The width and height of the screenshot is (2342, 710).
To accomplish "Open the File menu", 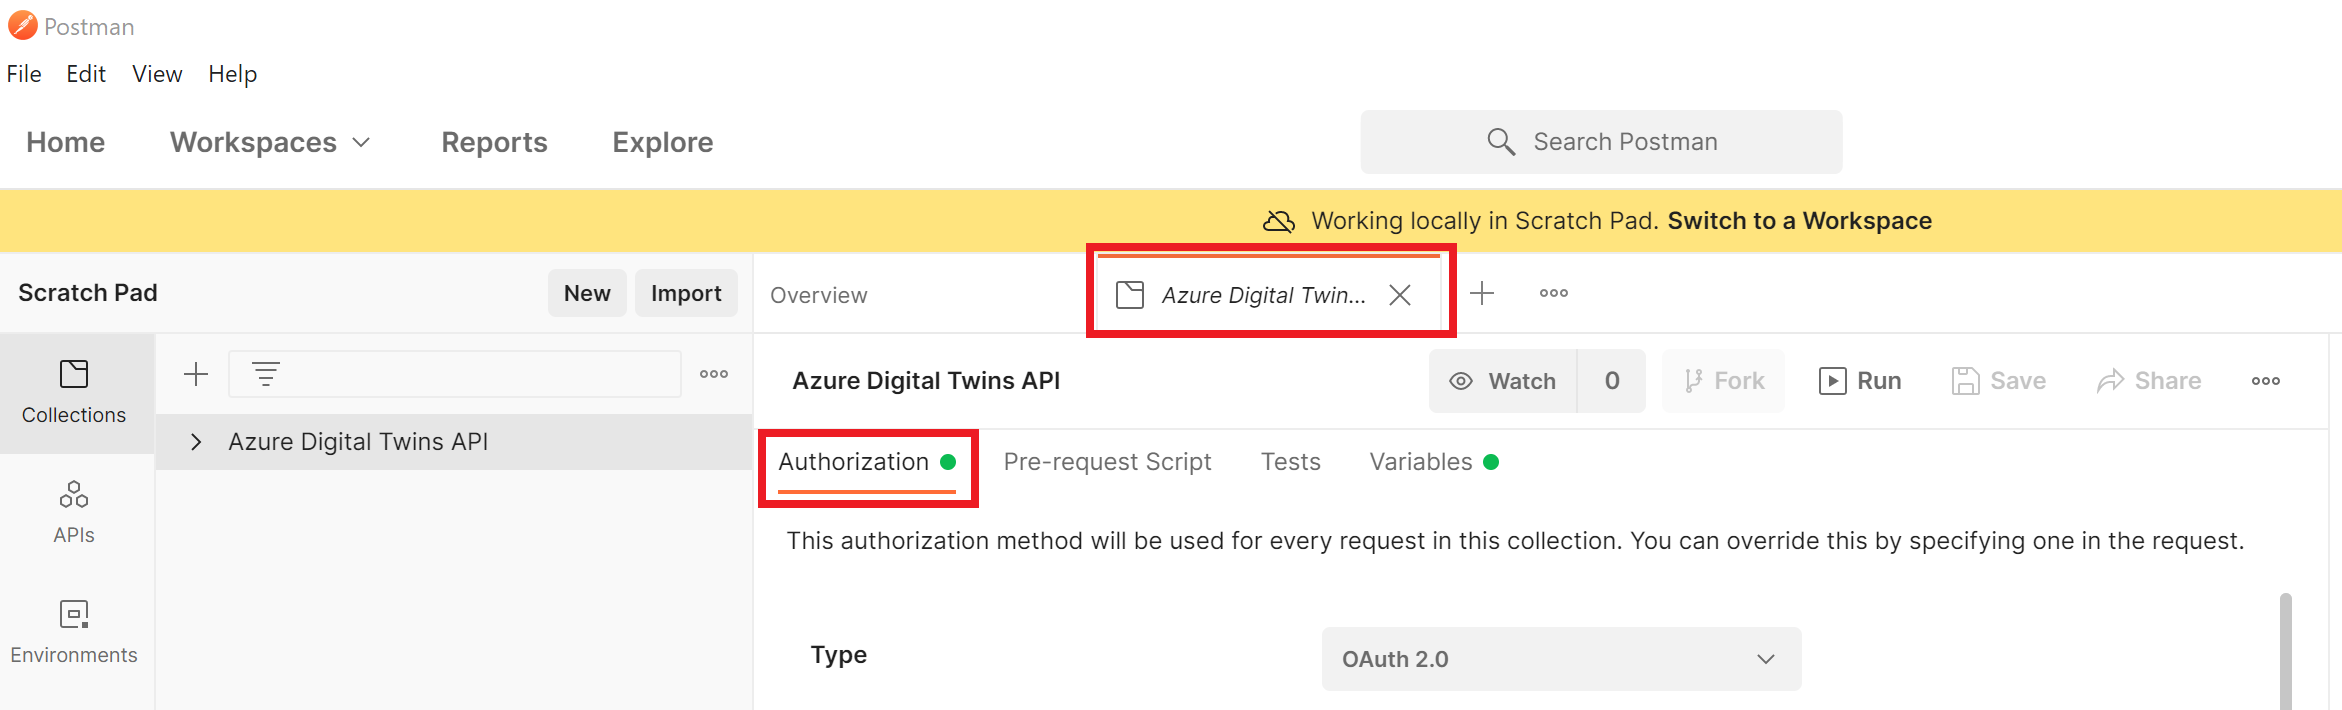I will pyautogui.click(x=24, y=74).
